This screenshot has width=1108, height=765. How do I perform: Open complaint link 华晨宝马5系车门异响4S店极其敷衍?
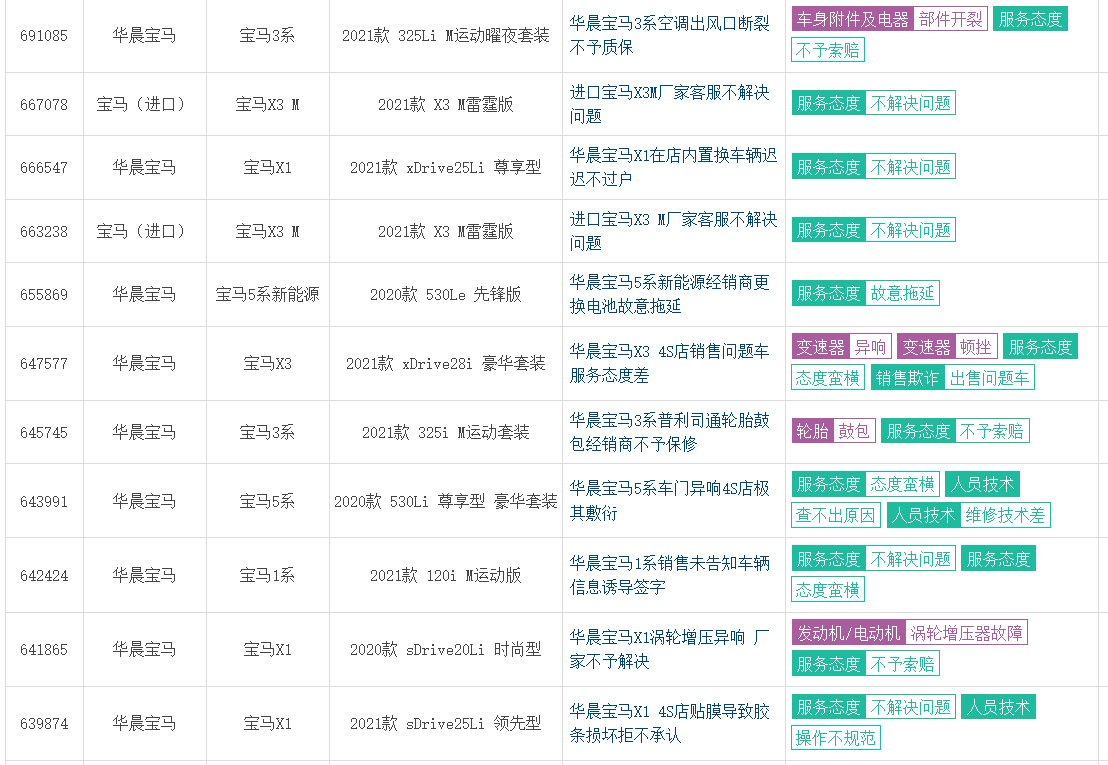pyautogui.click(x=669, y=500)
